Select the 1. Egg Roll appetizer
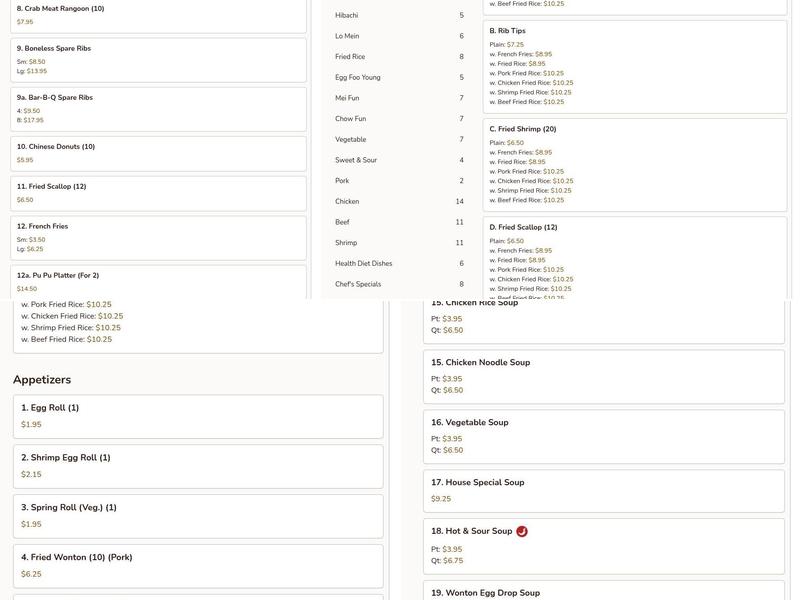 tap(198, 416)
